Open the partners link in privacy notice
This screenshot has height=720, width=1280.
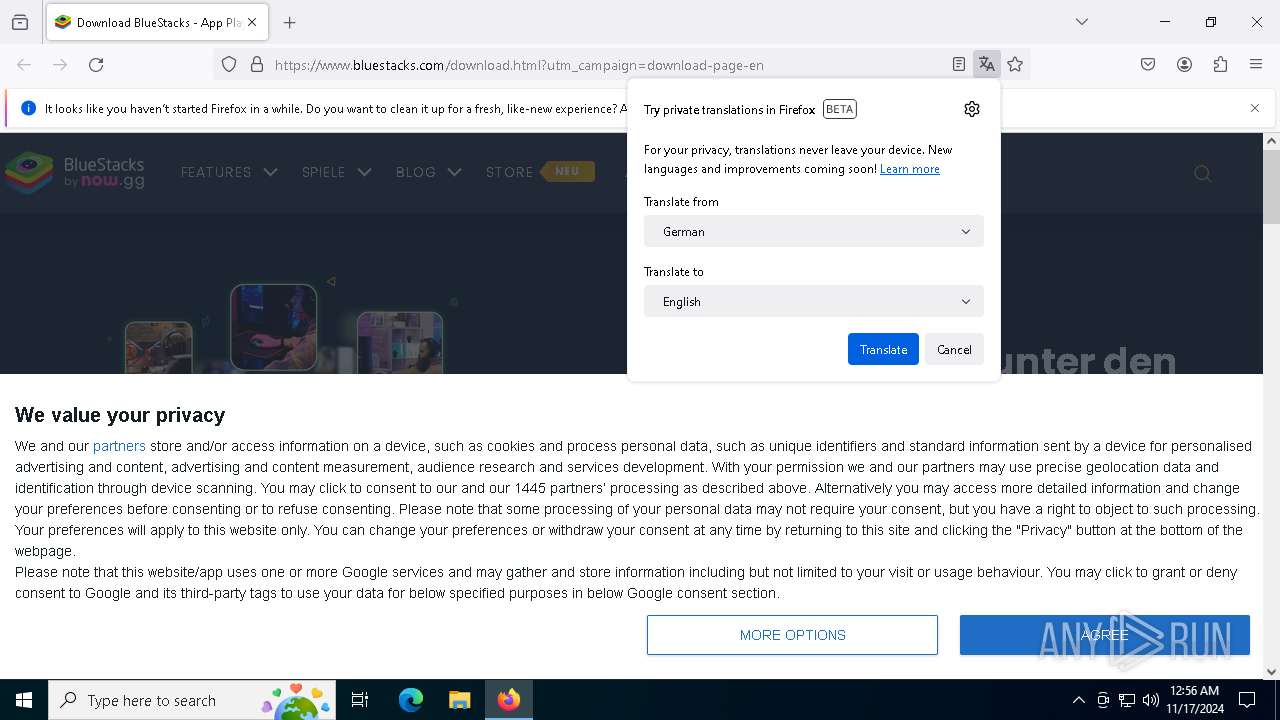tap(119, 446)
